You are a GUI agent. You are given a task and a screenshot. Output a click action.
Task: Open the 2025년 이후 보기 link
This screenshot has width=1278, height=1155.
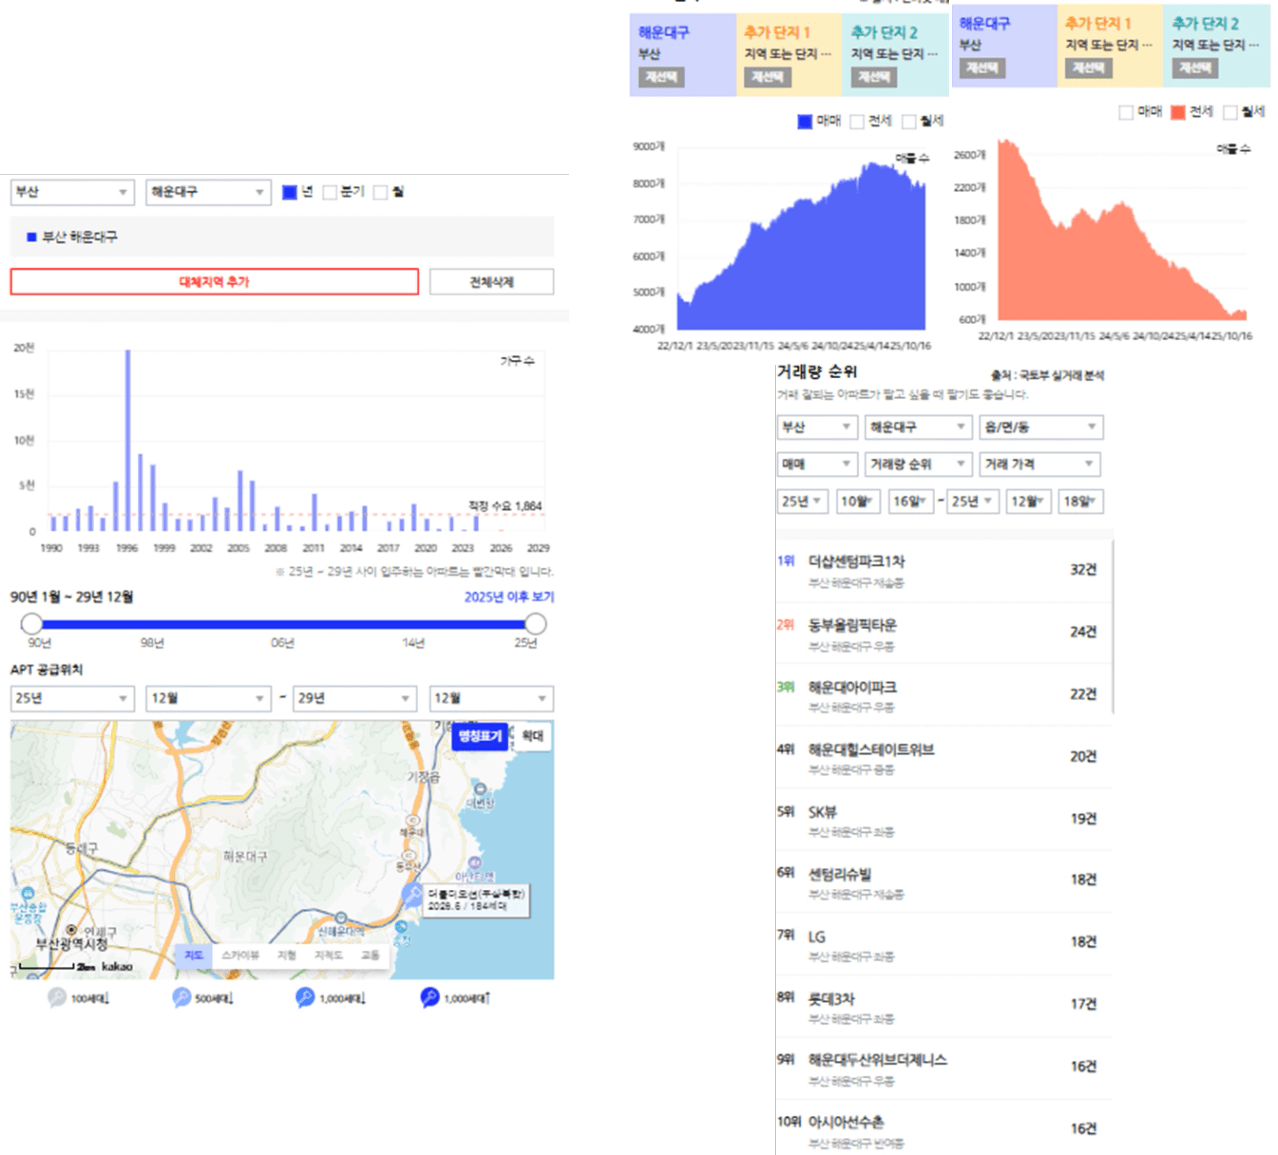point(508,597)
